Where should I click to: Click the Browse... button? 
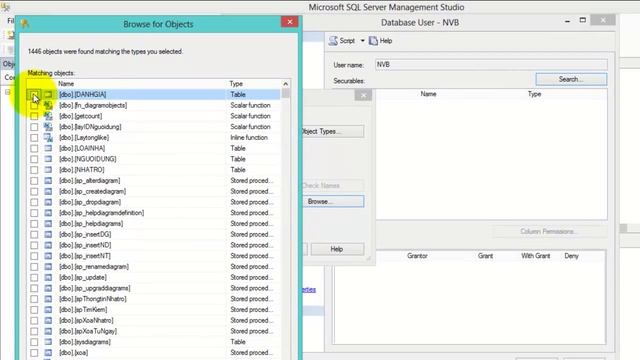(x=333, y=202)
